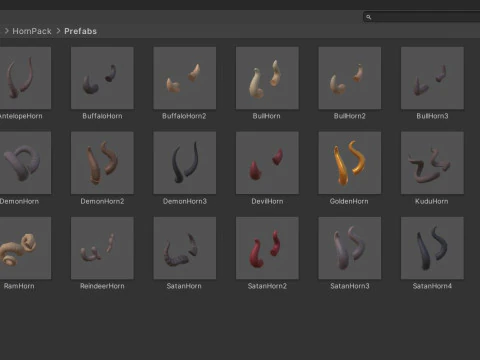480x360 pixels.
Task: Select the BuffaloHorn2 prefab thumbnail
Action: [185, 78]
